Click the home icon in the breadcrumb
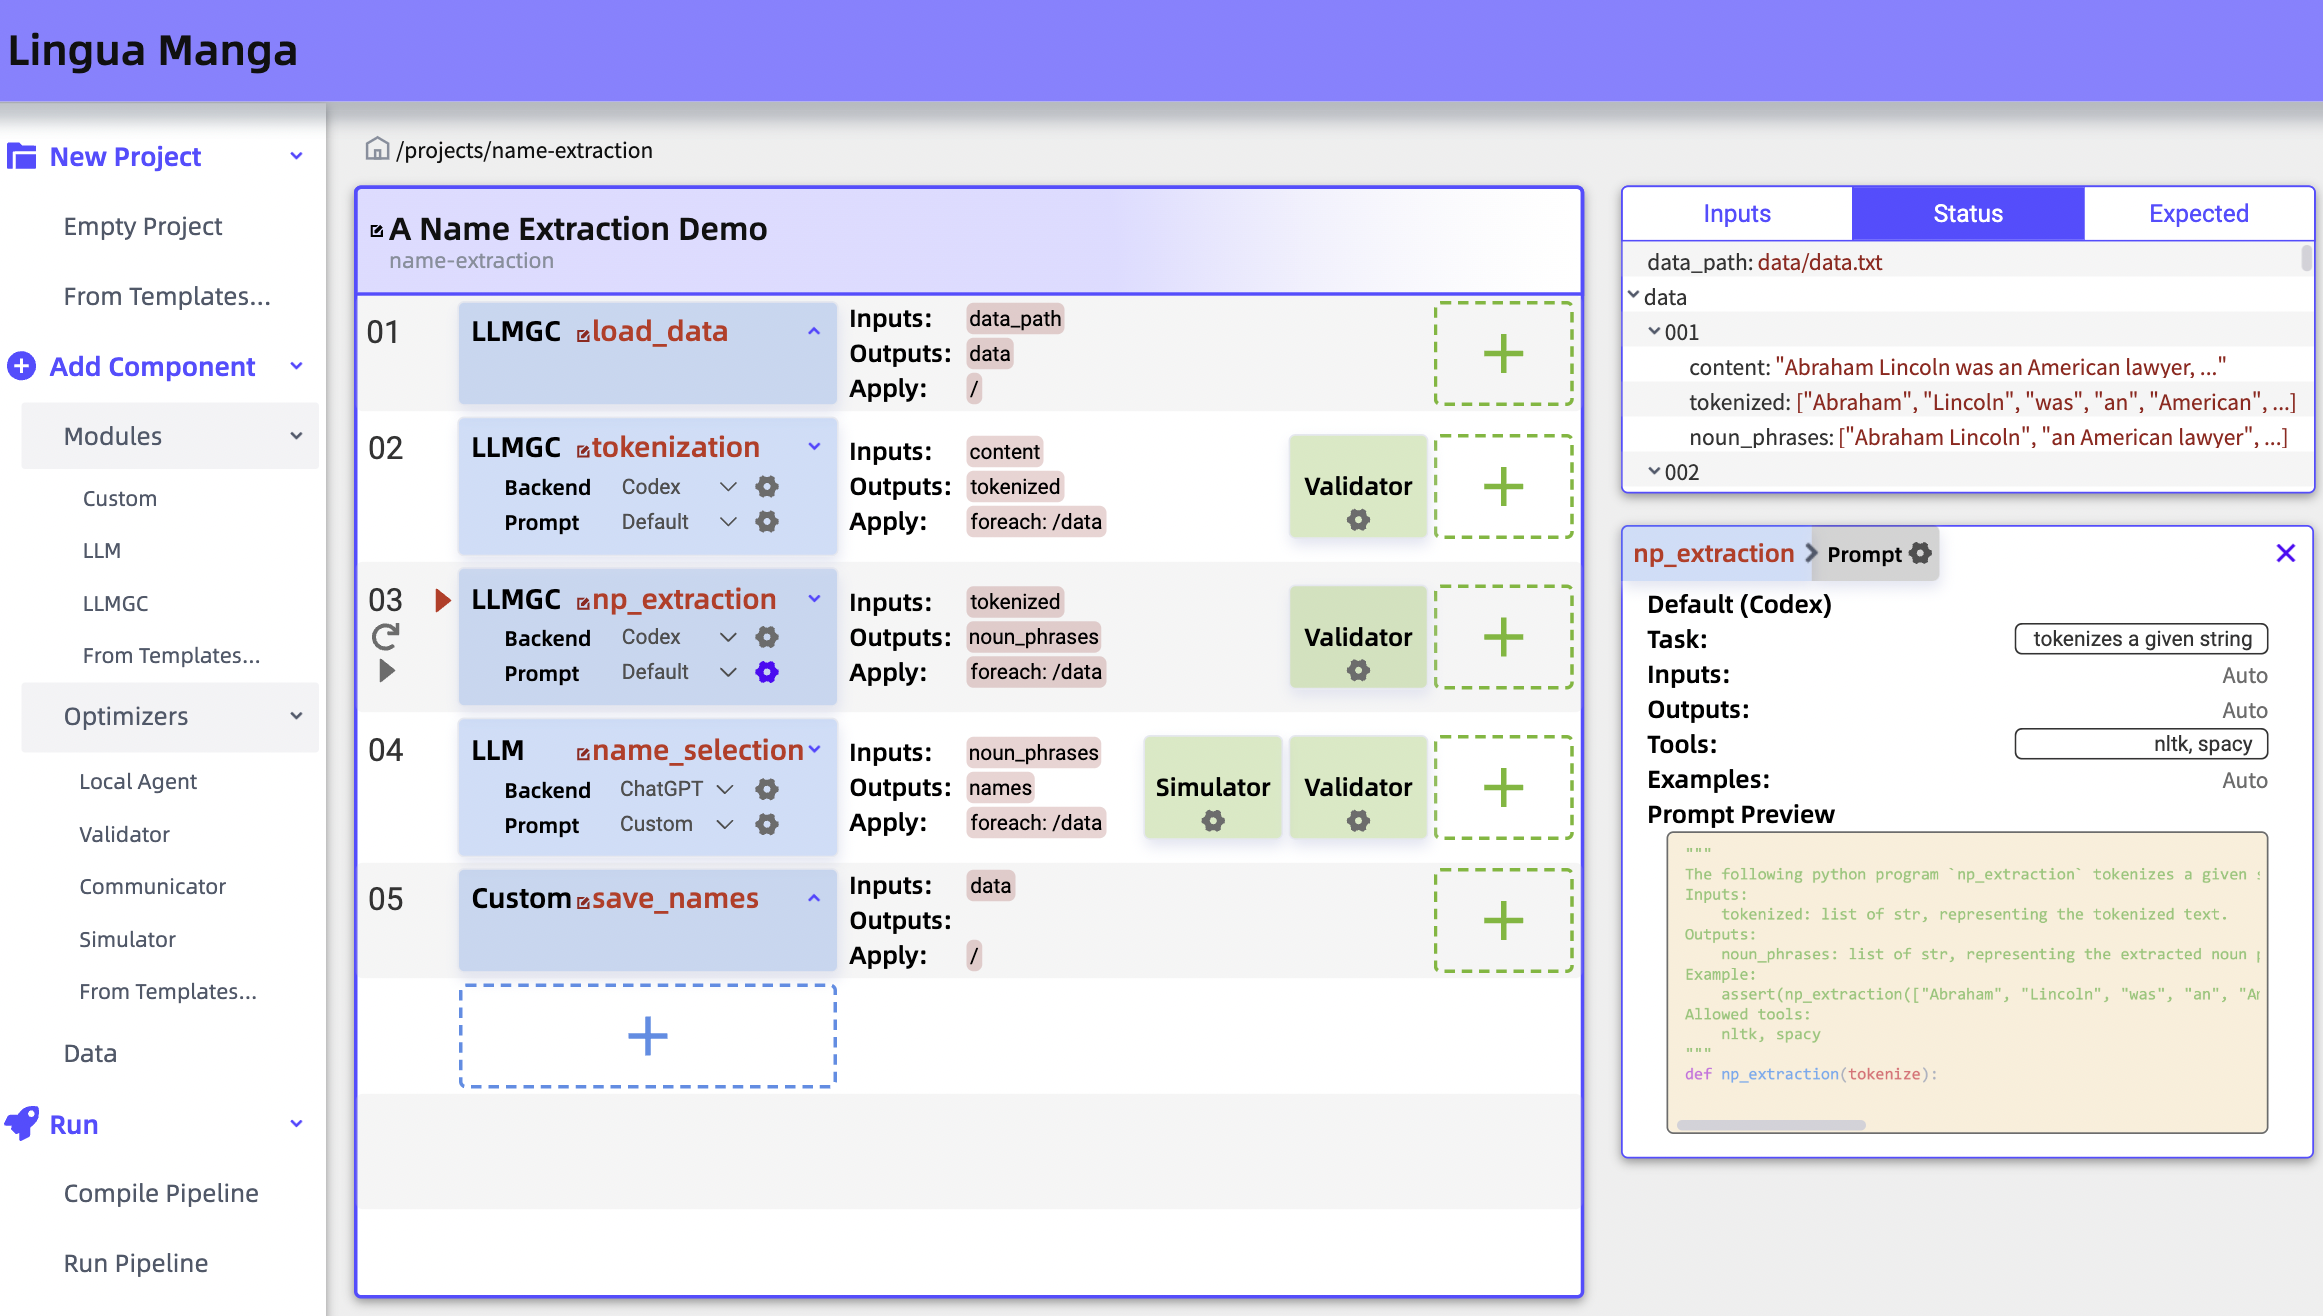 (x=377, y=150)
